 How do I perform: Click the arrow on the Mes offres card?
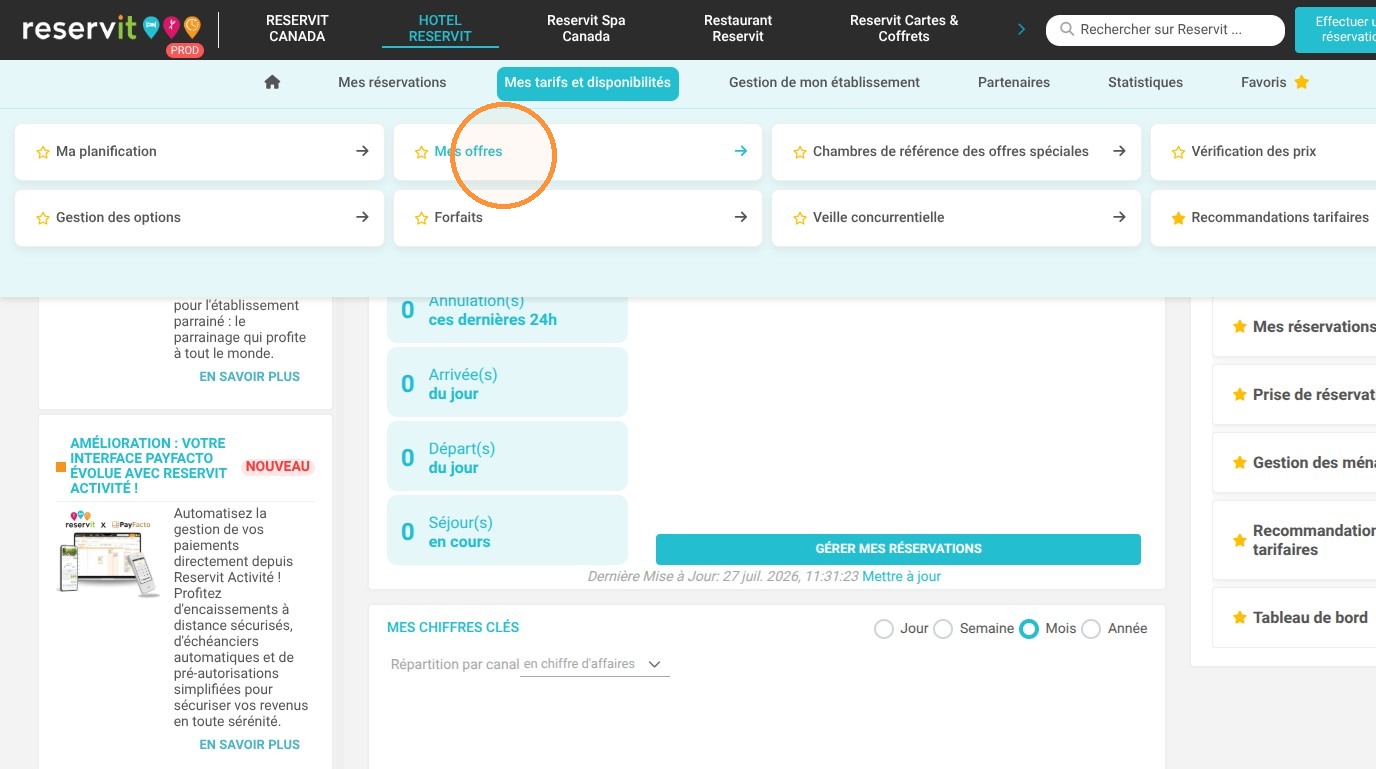click(x=741, y=151)
